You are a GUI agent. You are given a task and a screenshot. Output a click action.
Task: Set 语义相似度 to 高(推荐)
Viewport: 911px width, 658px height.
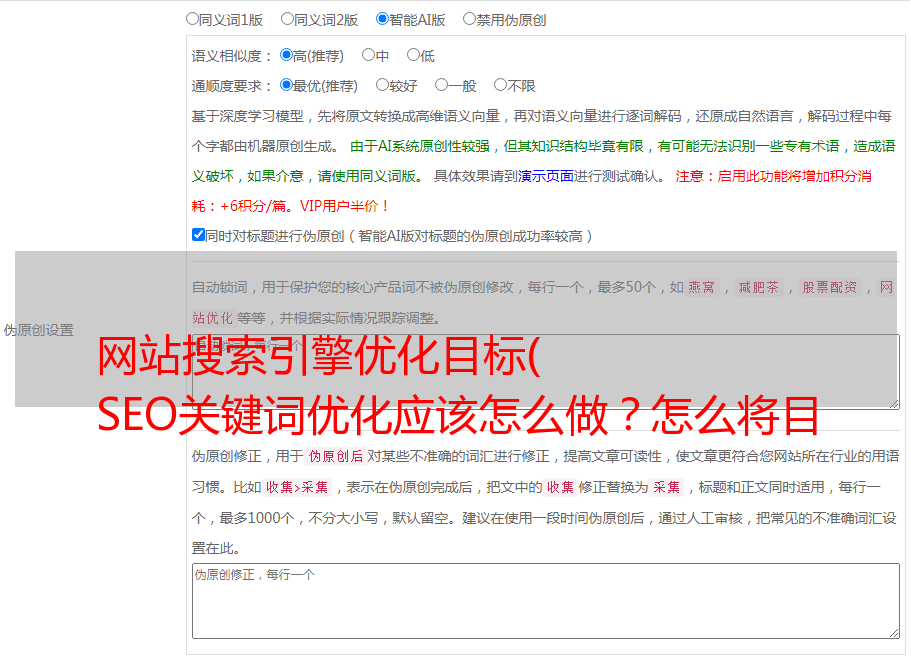(286, 55)
